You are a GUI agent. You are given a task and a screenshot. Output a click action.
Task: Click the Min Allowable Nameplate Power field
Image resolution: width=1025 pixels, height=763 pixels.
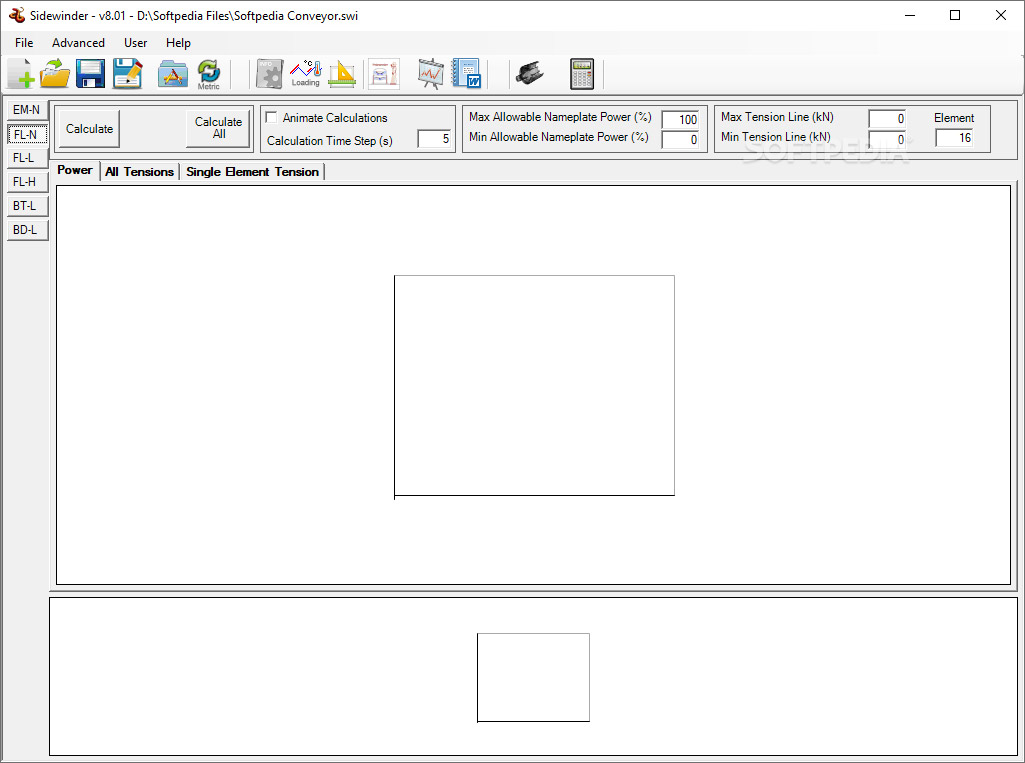coord(680,139)
